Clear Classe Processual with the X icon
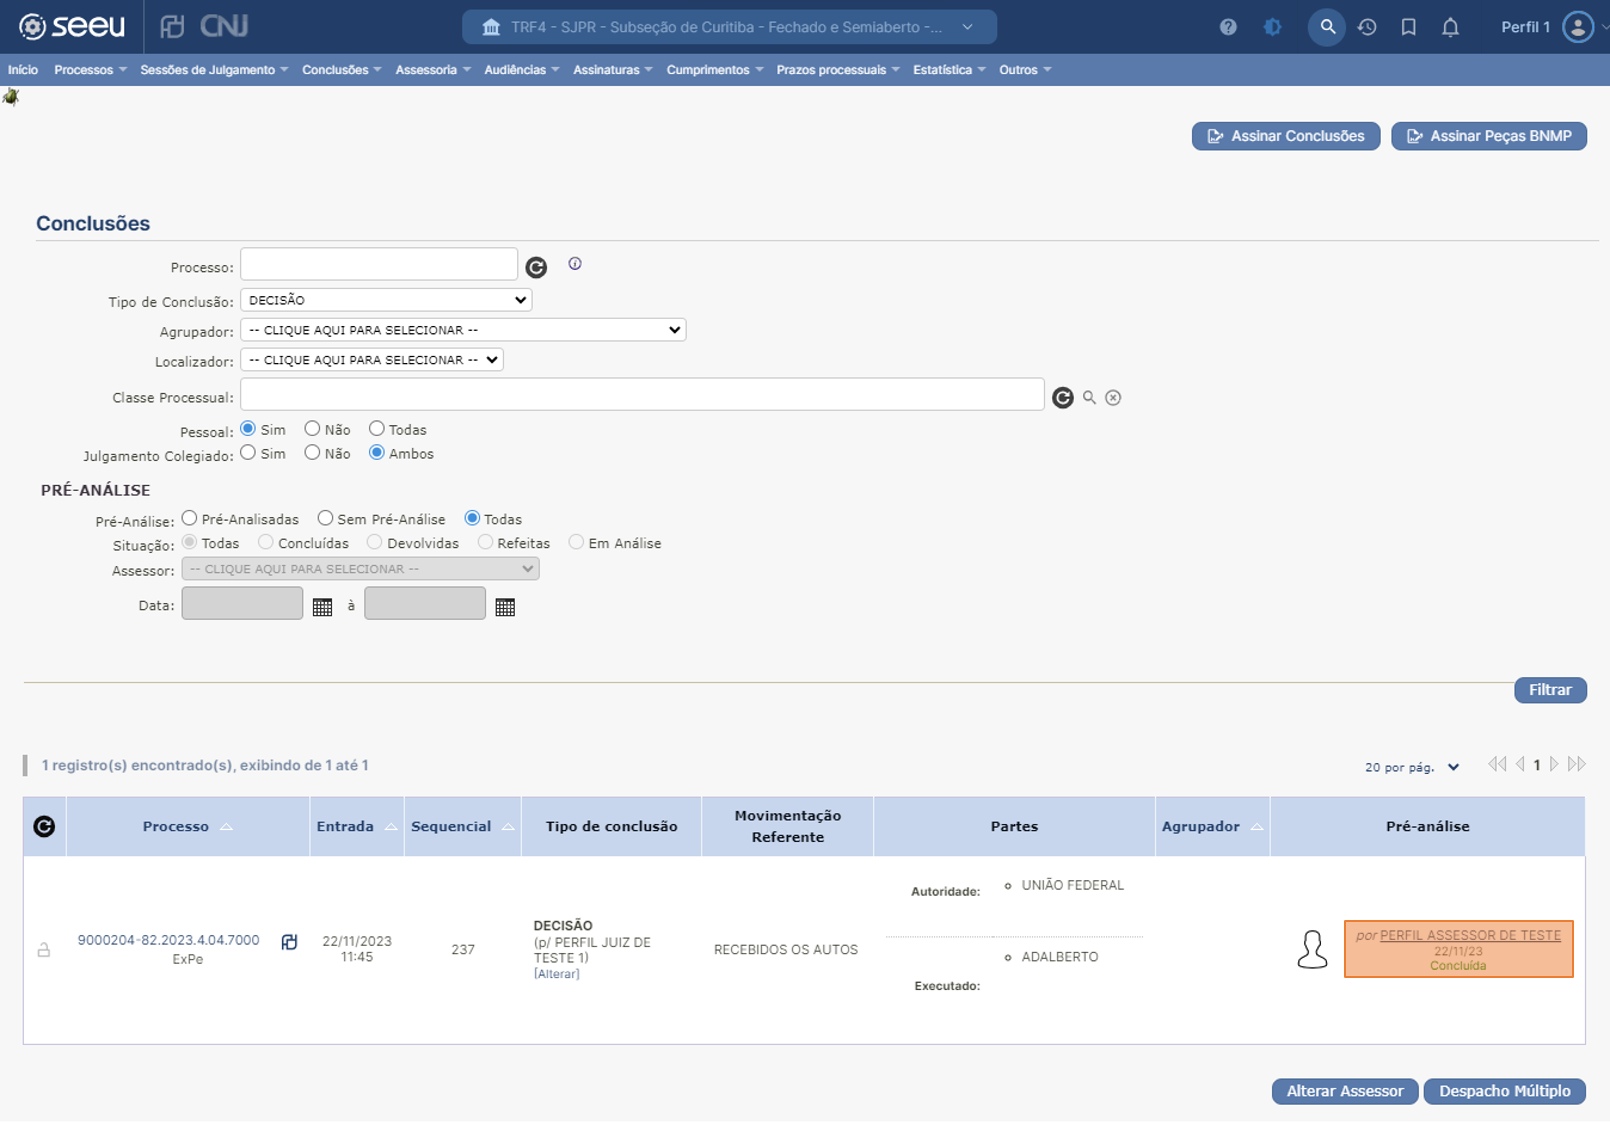The width and height of the screenshot is (1610, 1125). (x=1113, y=397)
